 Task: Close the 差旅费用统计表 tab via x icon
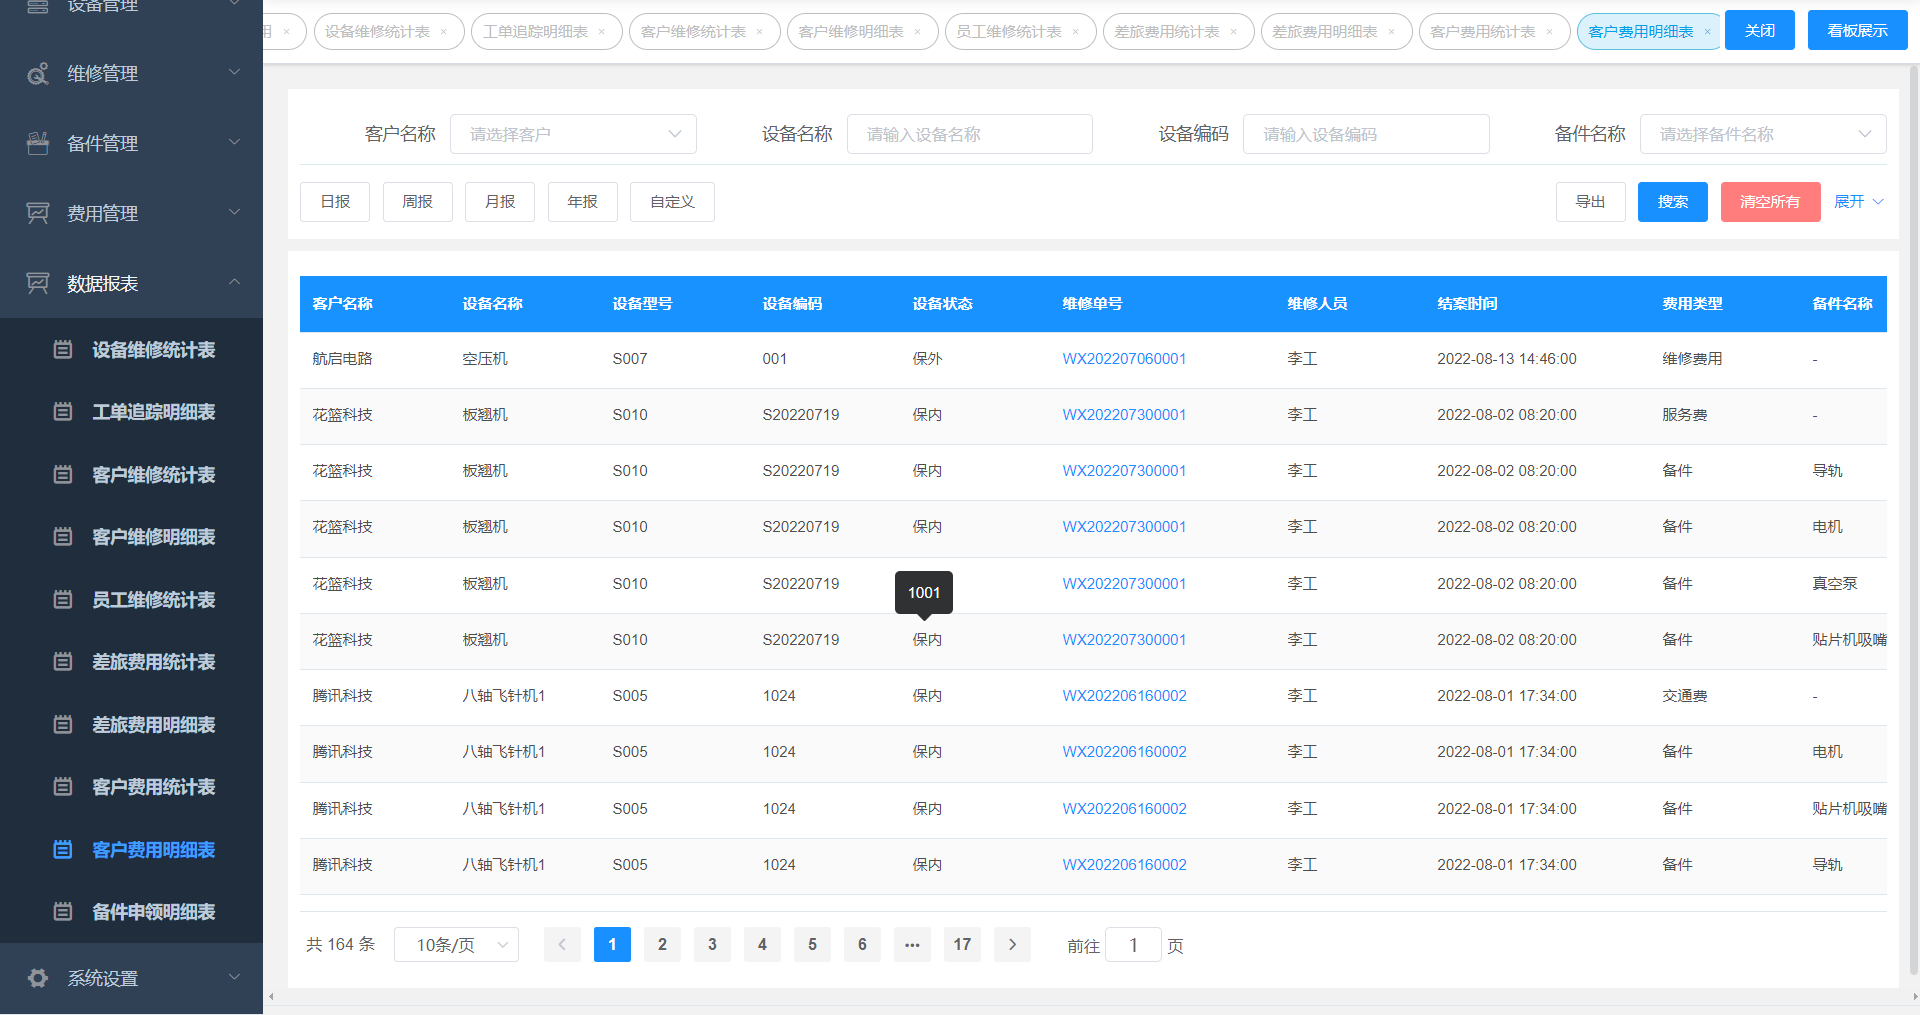coord(1233,32)
